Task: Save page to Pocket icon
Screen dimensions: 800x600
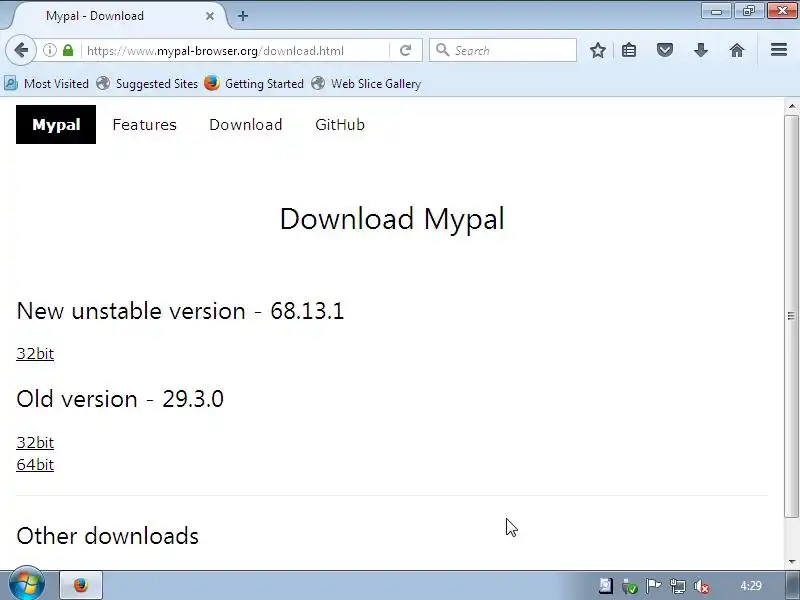Action: click(x=665, y=51)
